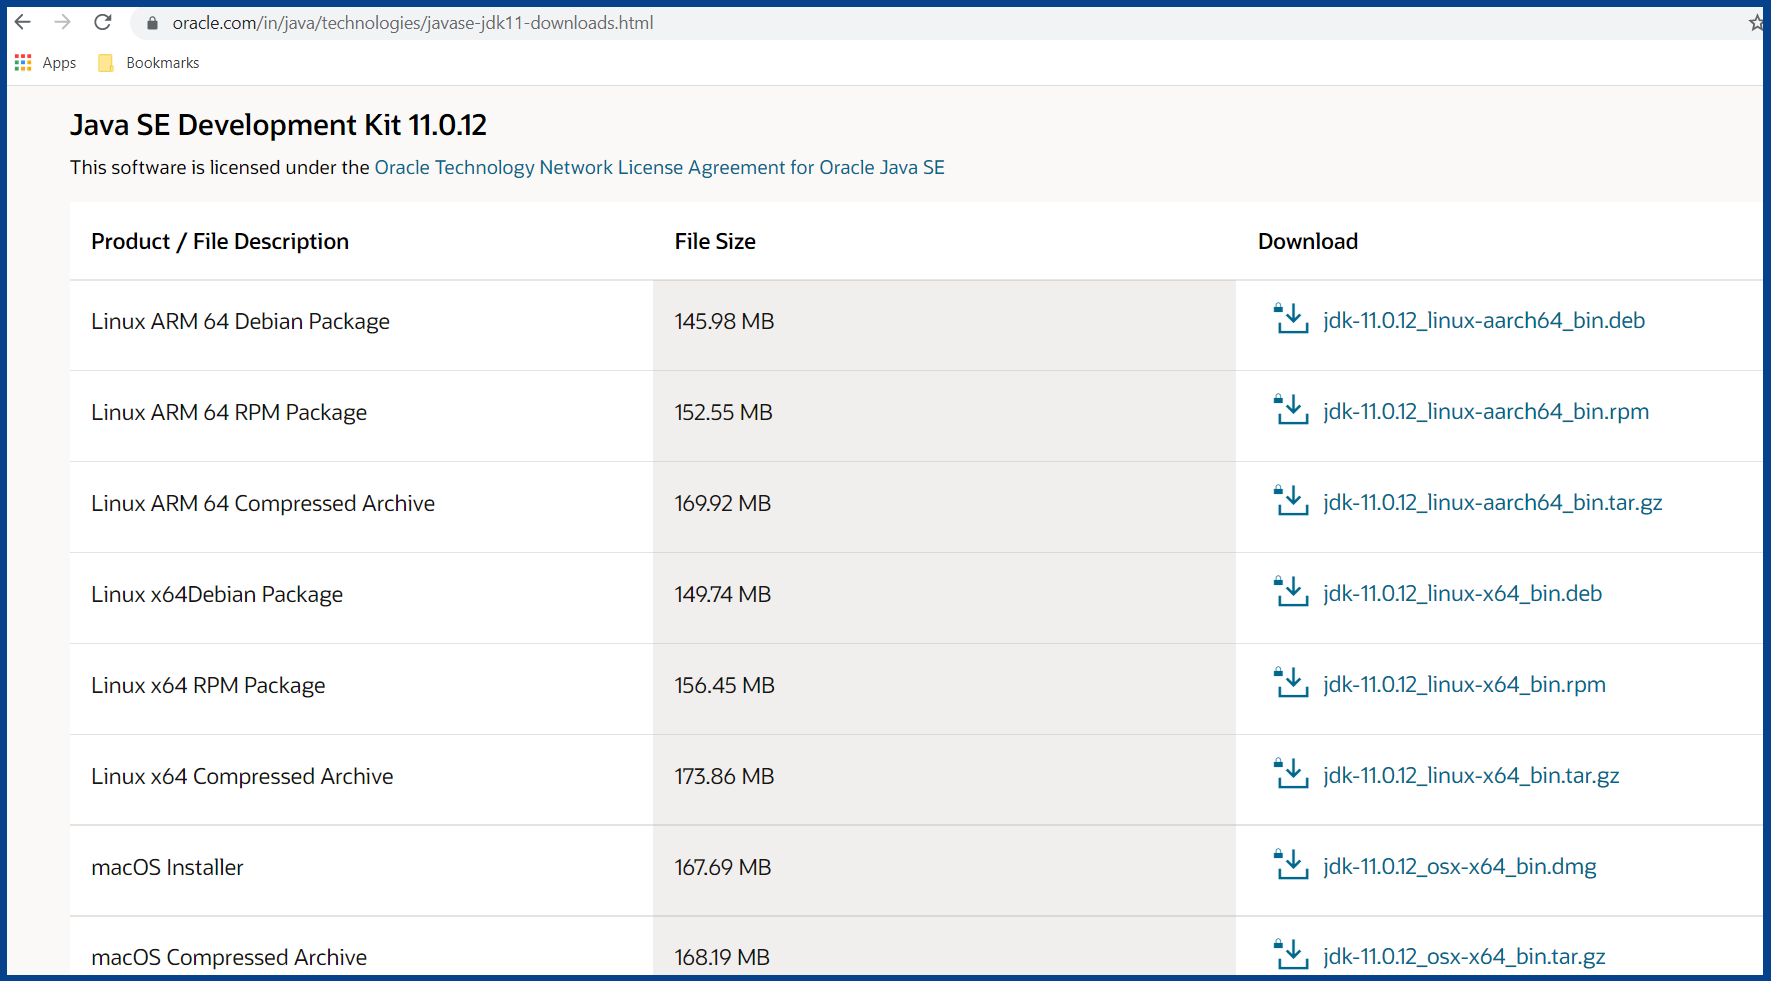1771x981 pixels.
Task: Select 'Linux x64Debian Package' row text
Action: click(x=217, y=595)
